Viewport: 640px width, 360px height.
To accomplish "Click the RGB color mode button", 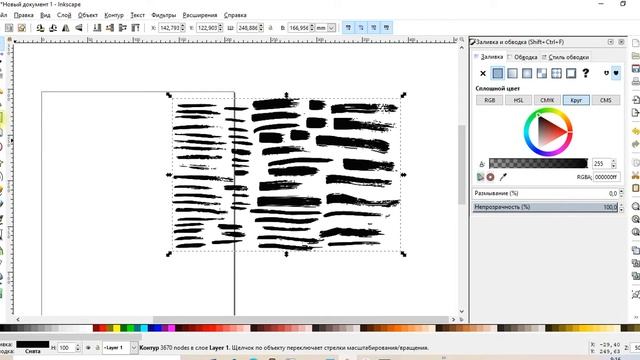I will coord(489,100).
